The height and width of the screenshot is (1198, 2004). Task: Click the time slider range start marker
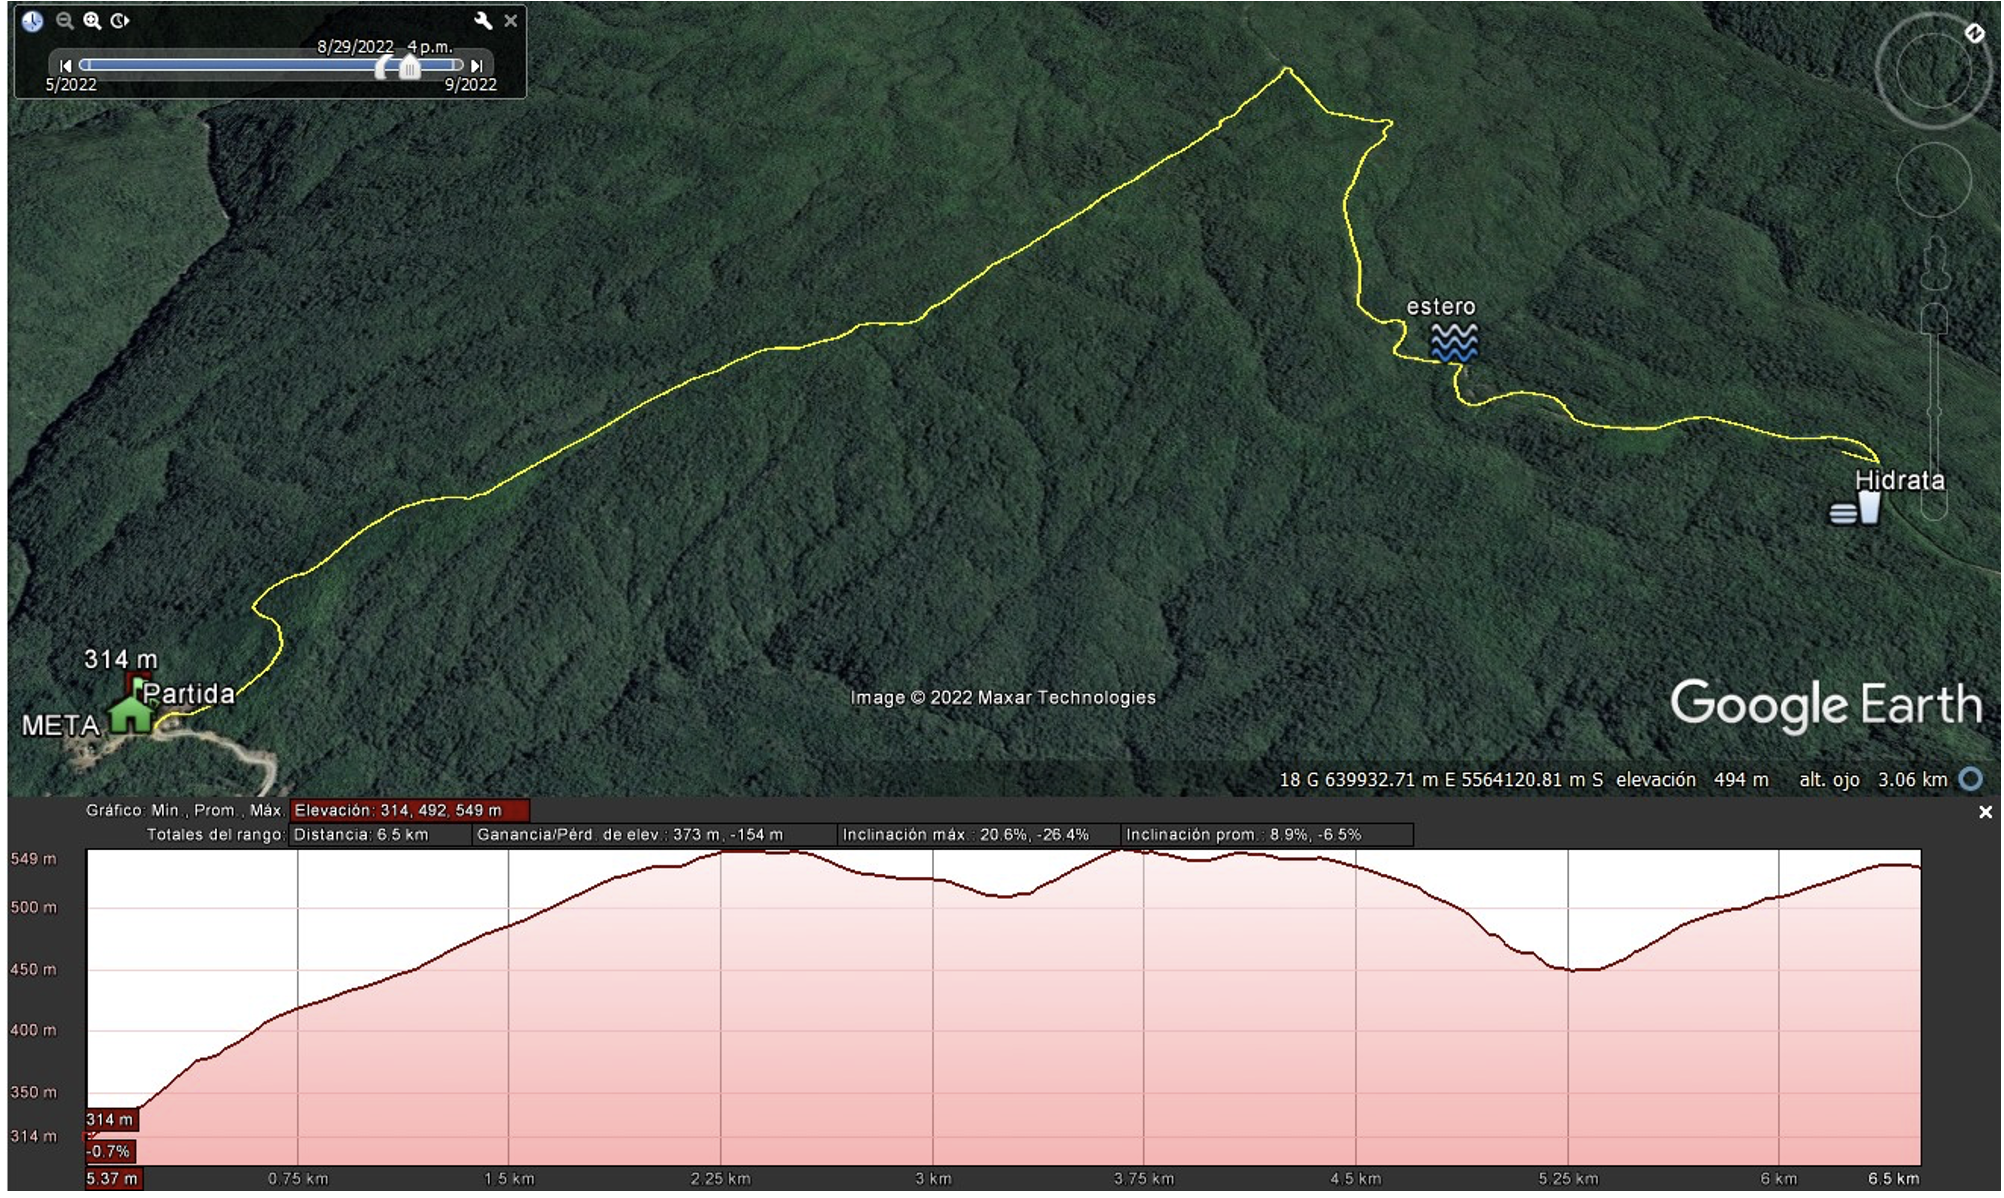[383, 67]
